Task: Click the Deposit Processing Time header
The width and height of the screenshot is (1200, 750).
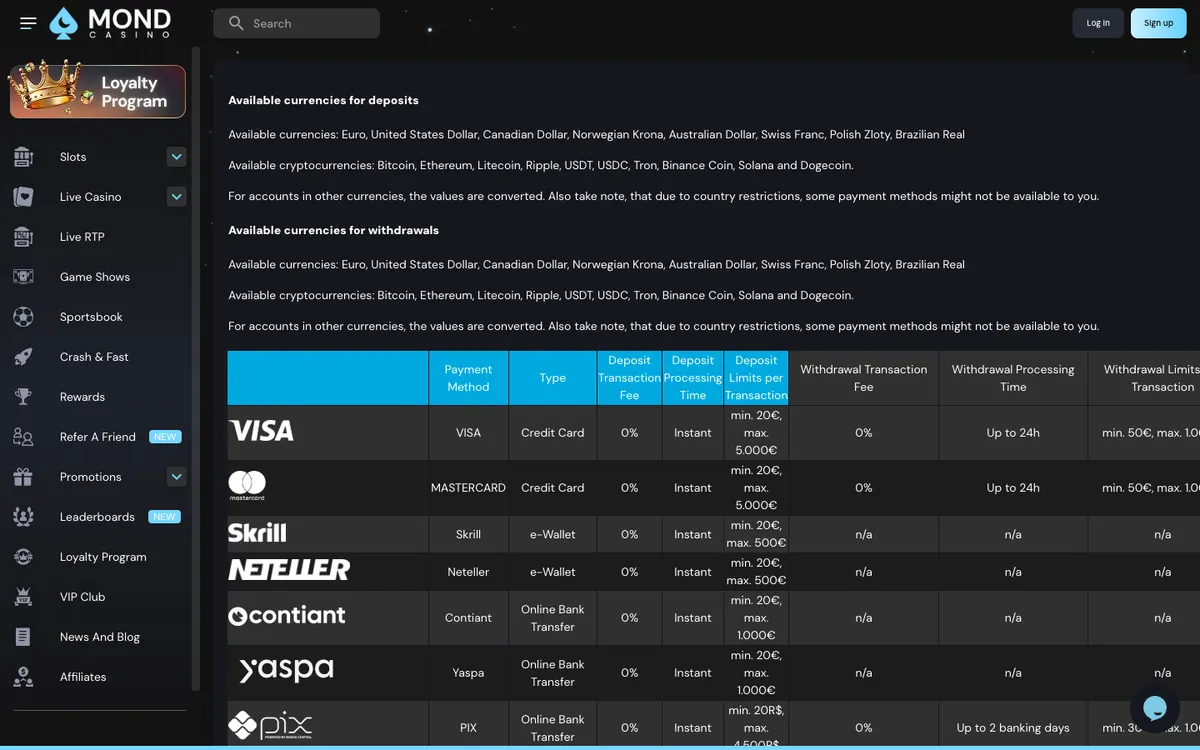Action: pos(692,378)
